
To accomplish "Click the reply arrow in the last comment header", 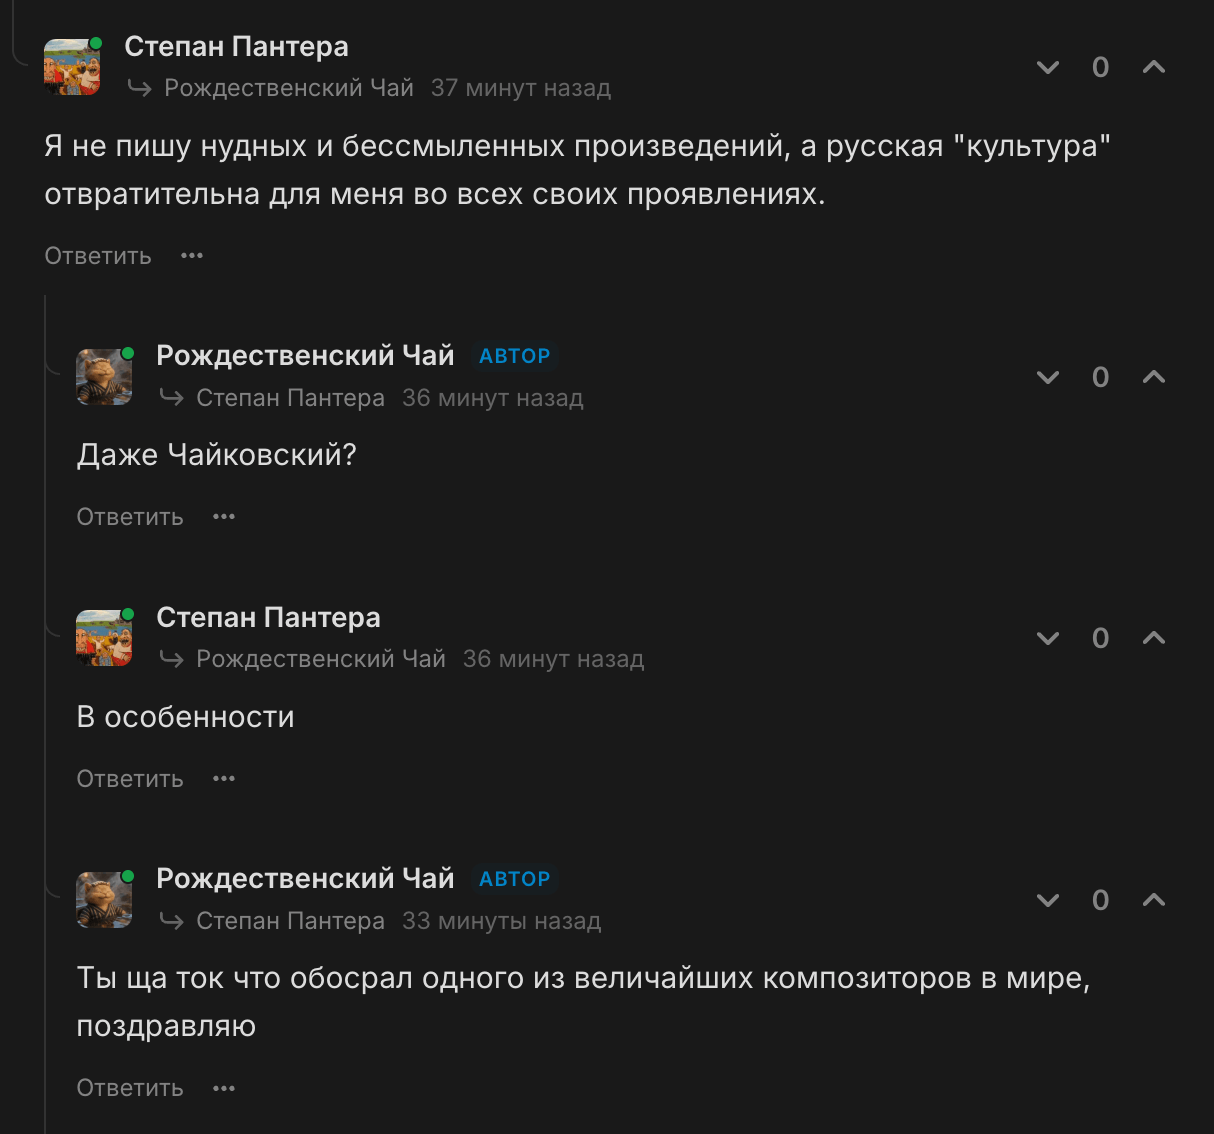I will click(172, 920).
